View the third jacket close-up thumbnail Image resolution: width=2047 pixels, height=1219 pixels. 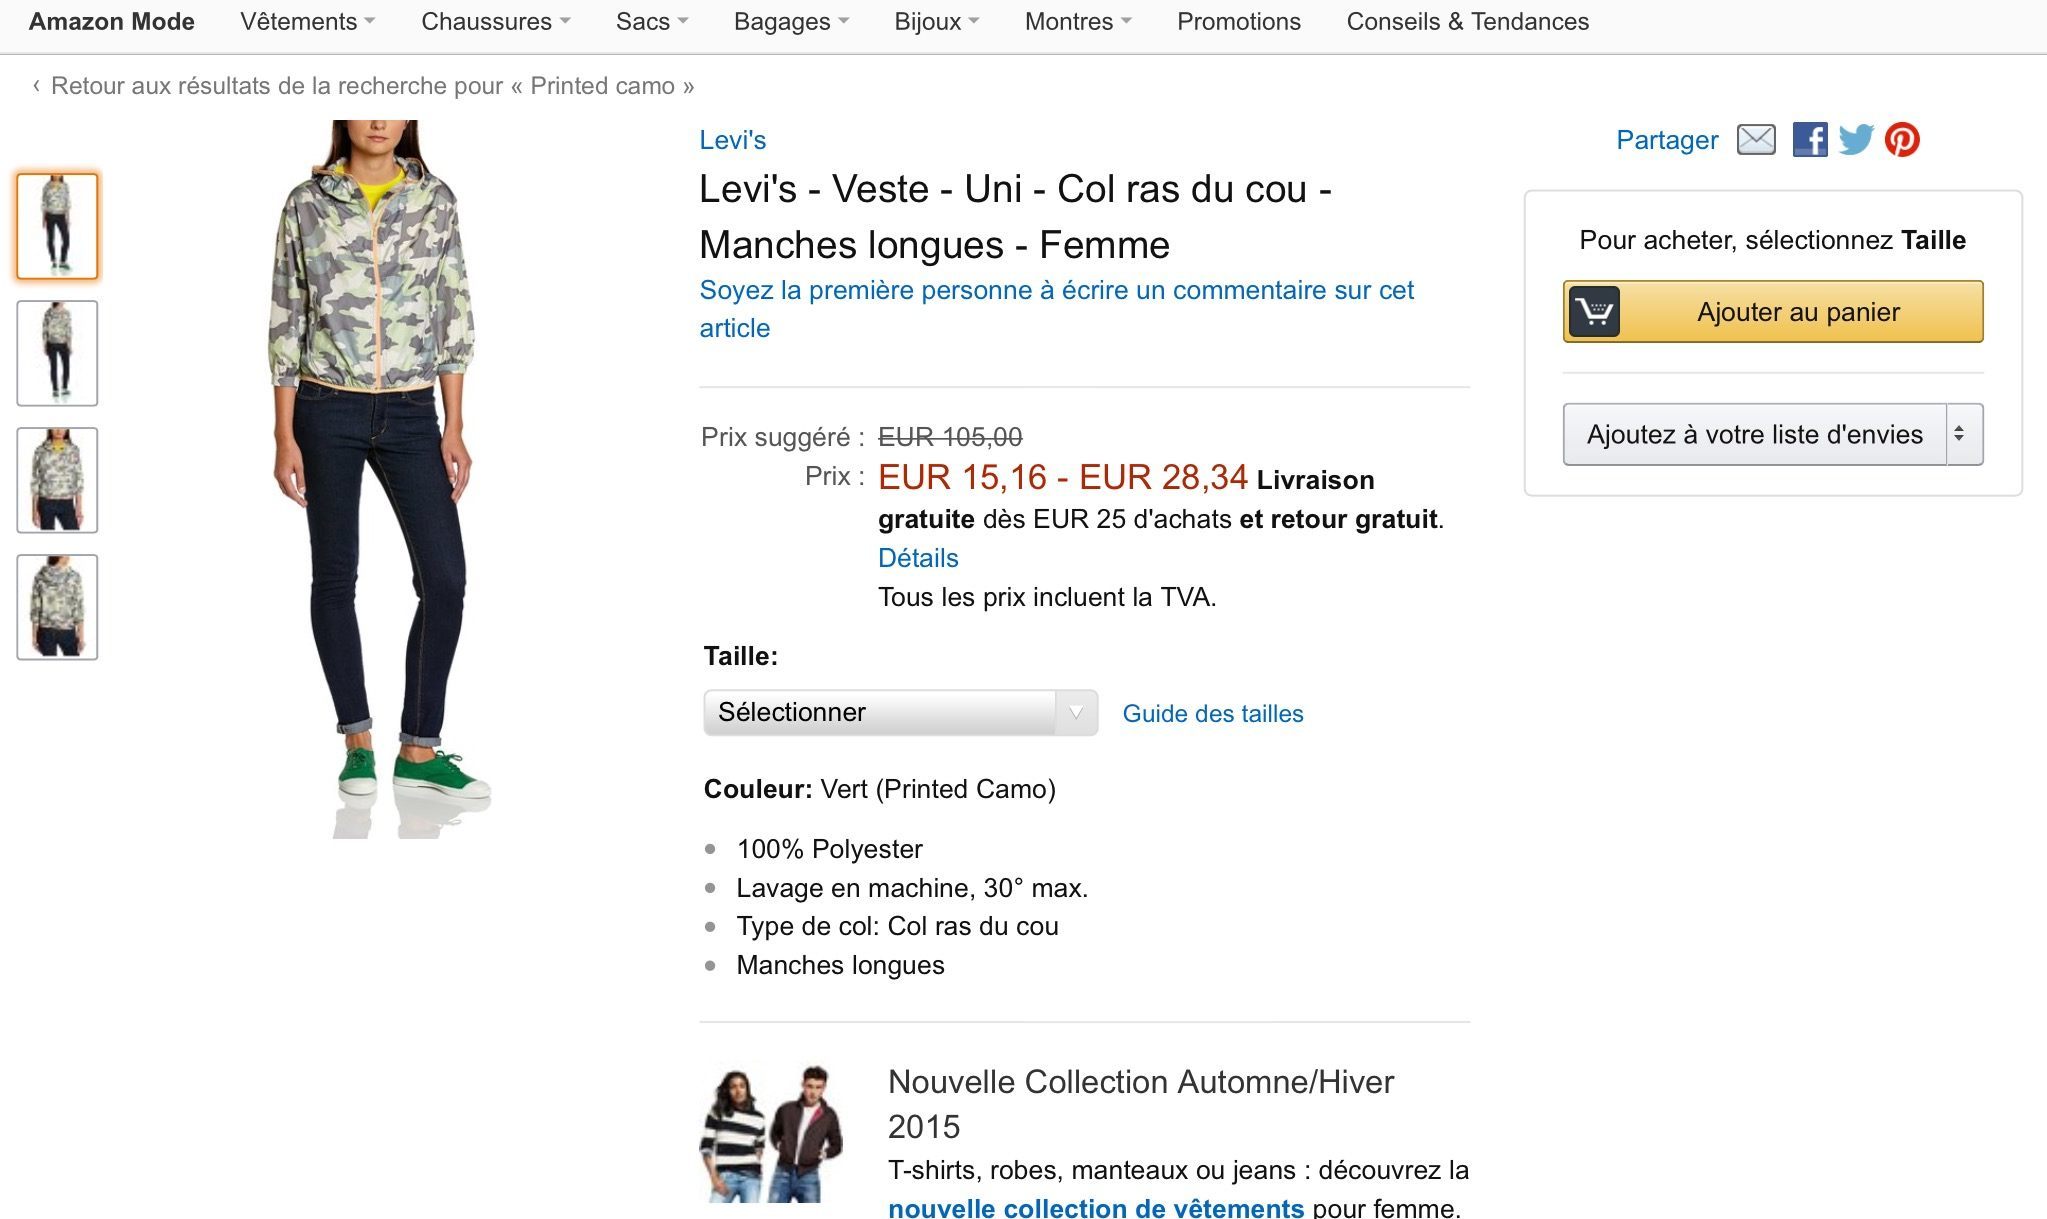[x=57, y=480]
